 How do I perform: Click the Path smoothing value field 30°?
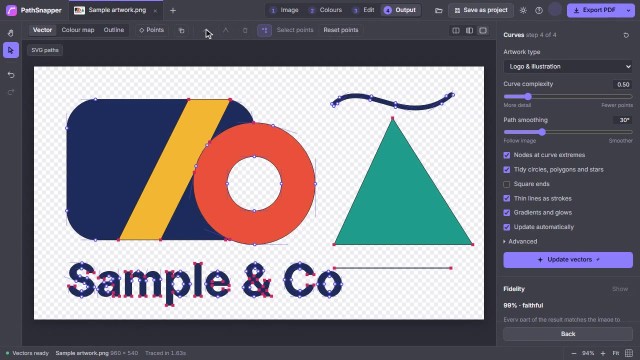(x=623, y=120)
